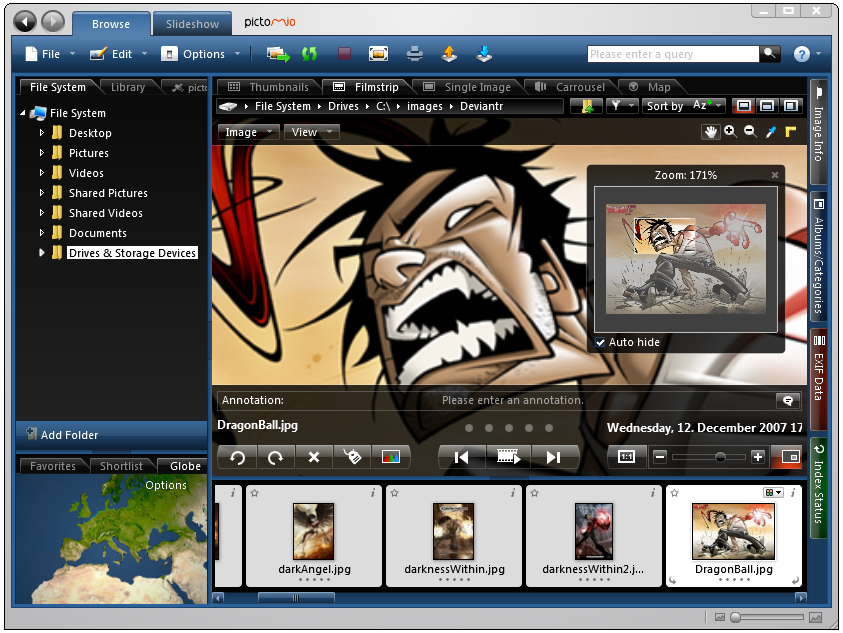Delete image with the X button
The image size is (843, 633).
[x=314, y=457]
